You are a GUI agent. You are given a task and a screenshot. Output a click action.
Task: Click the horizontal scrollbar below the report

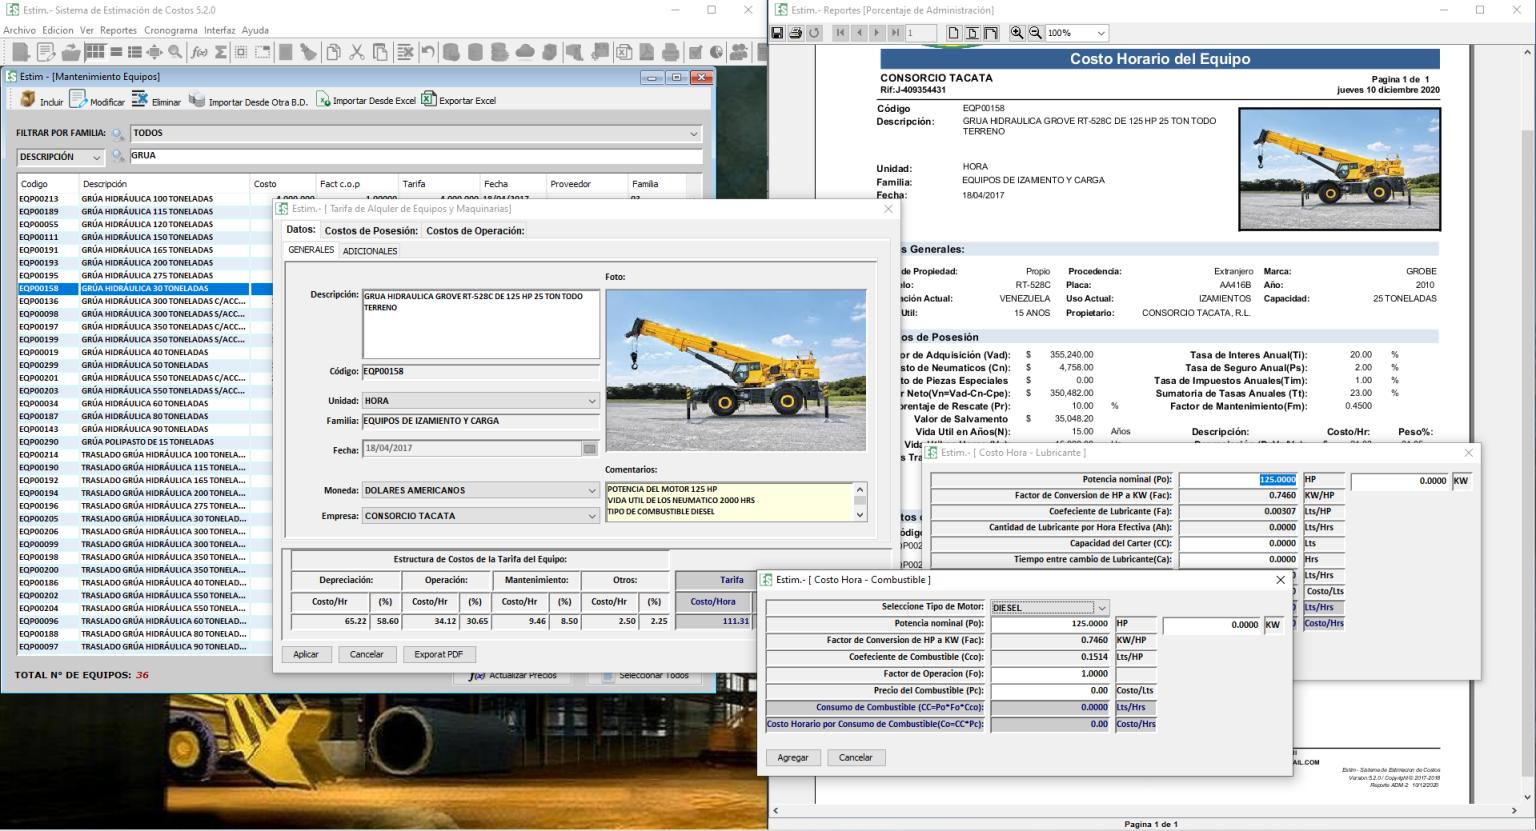(x=1100, y=808)
